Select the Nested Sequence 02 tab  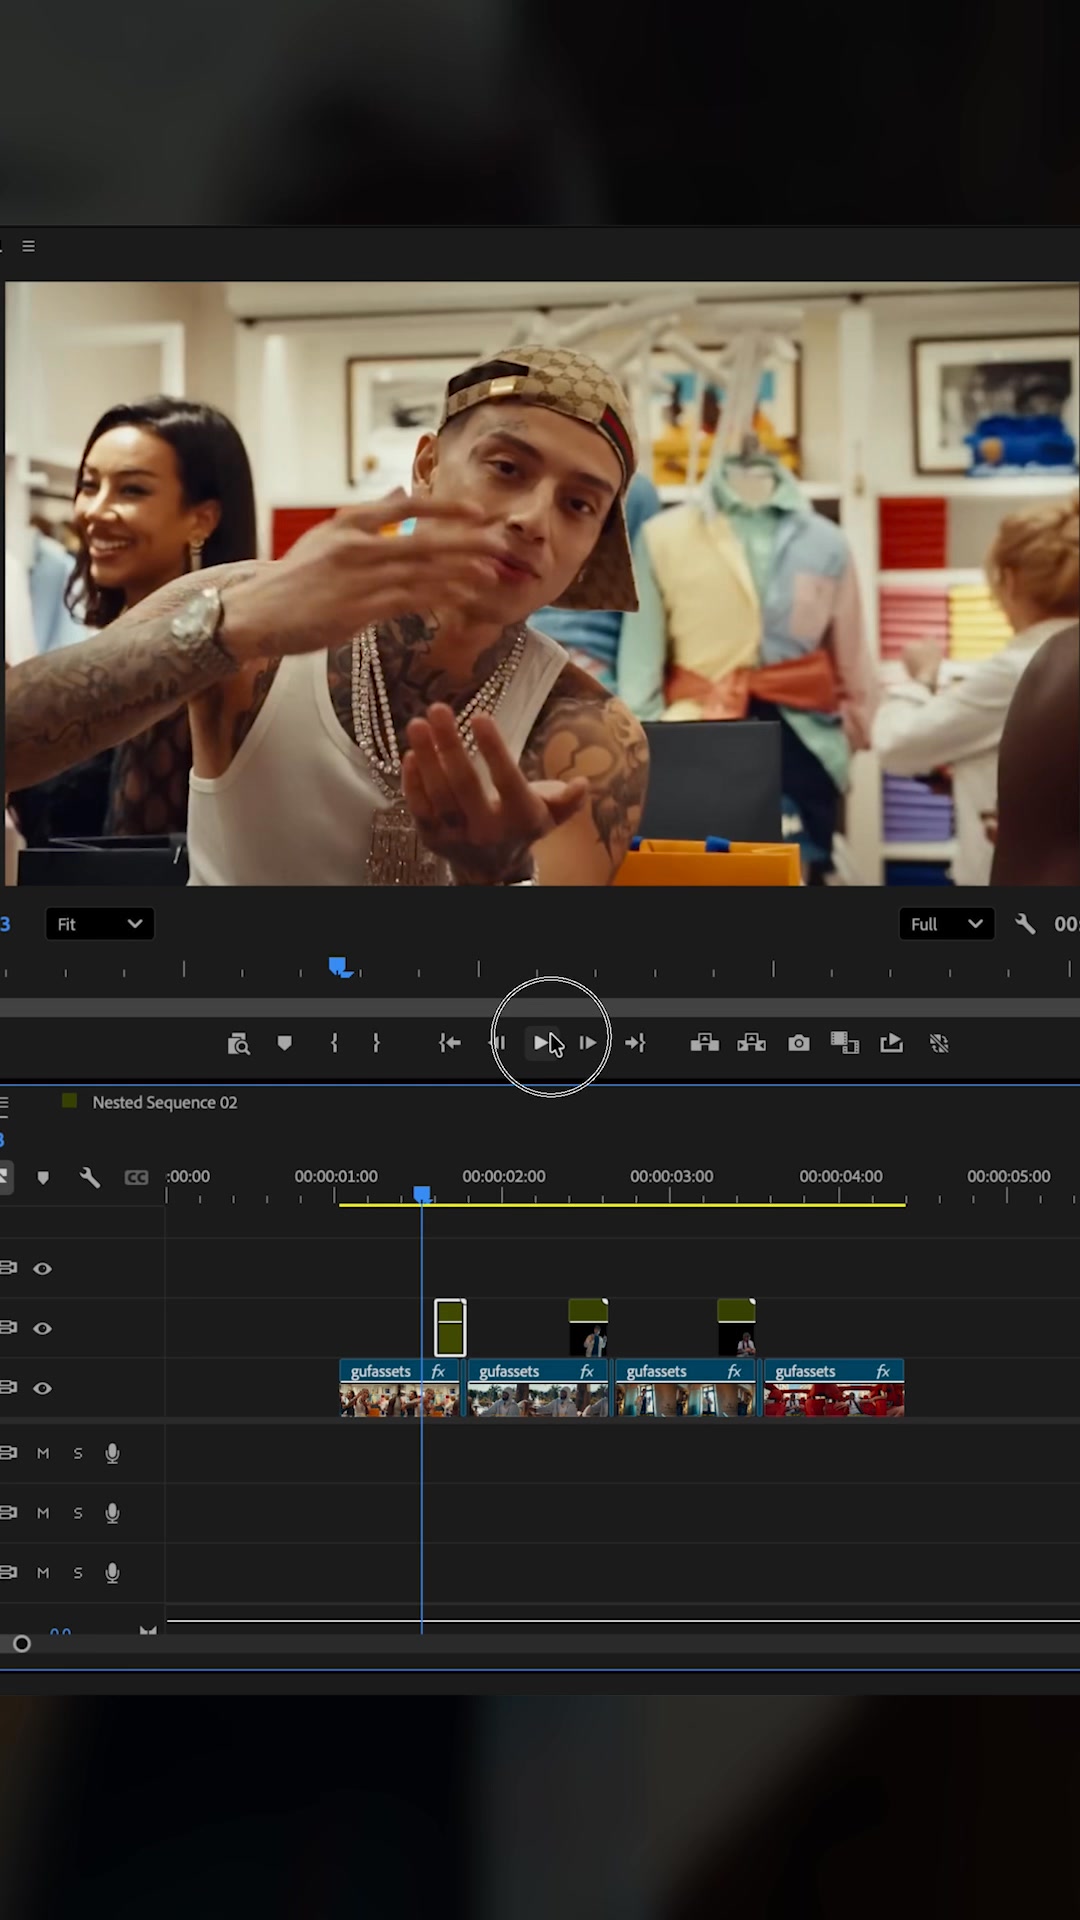pos(165,1102)
